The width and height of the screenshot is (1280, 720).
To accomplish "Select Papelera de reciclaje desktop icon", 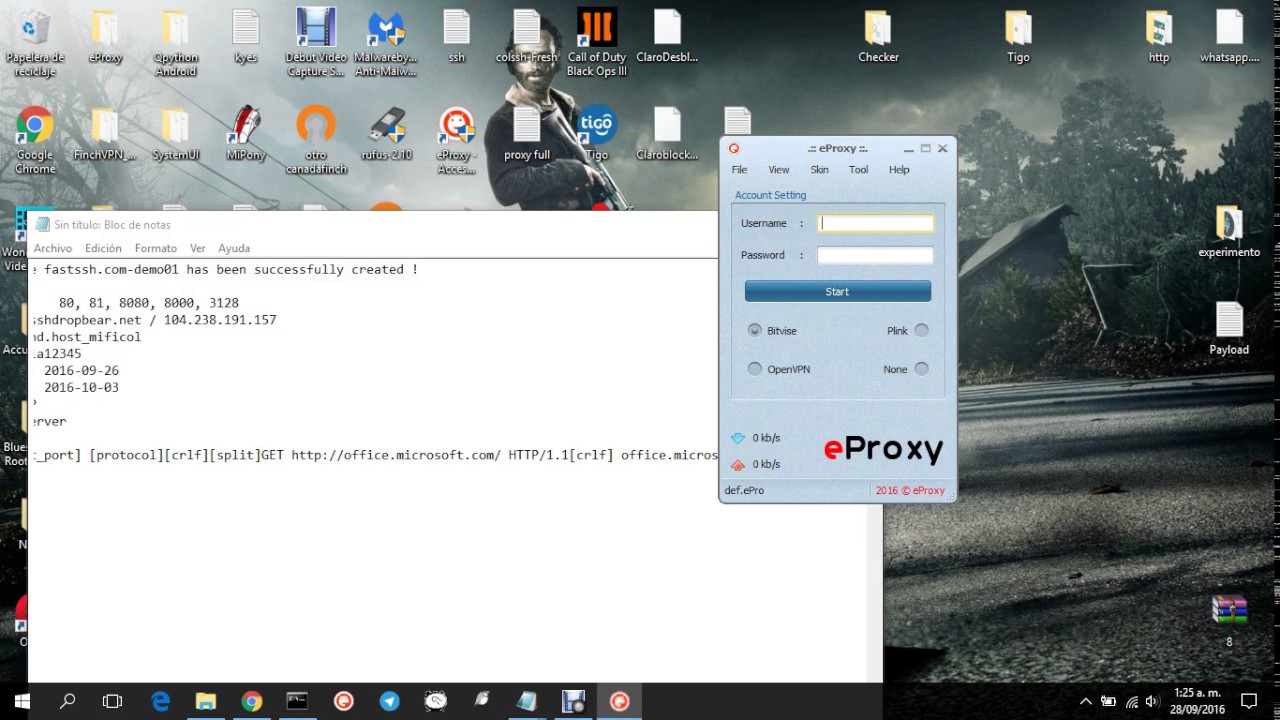I will coord(35,43).
